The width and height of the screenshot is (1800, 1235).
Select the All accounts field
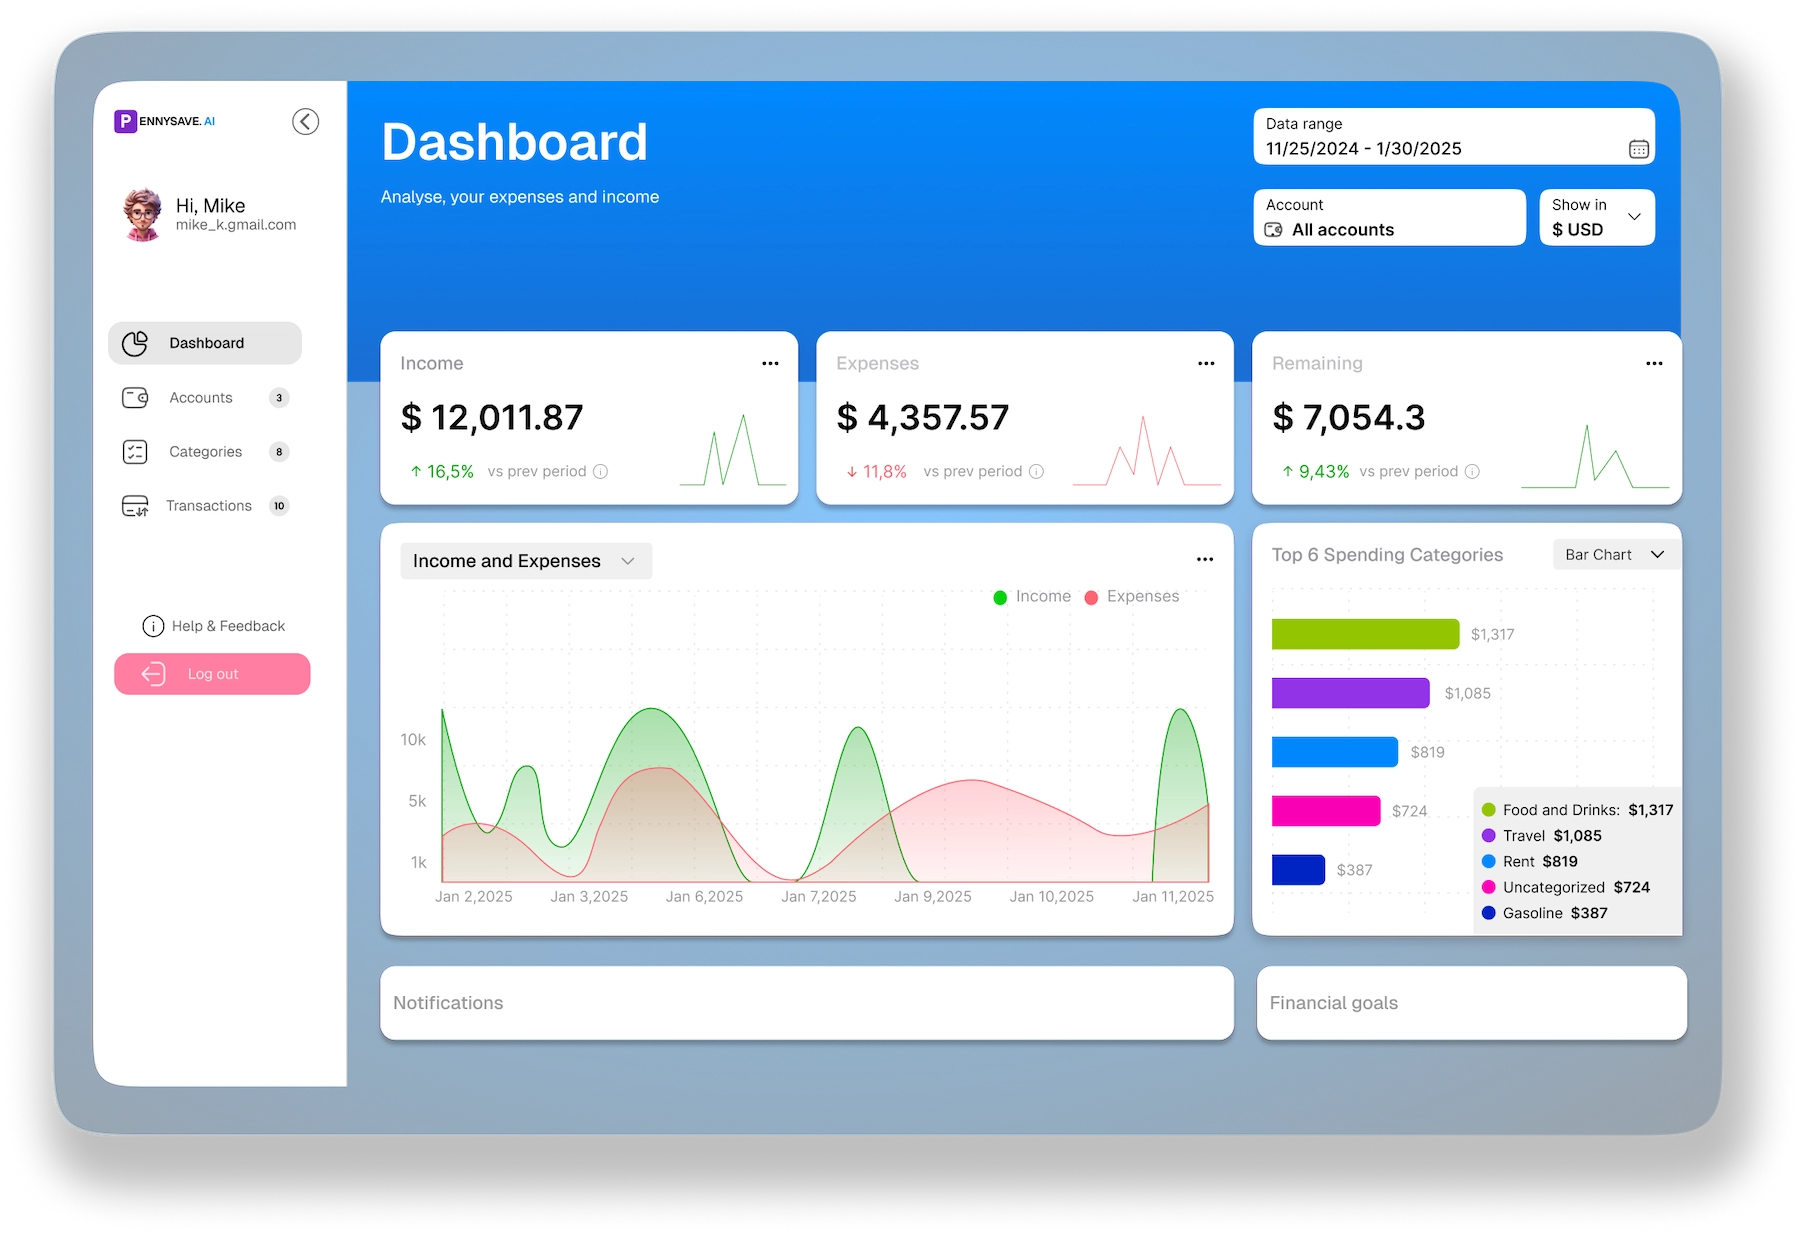coord(1389,218)
